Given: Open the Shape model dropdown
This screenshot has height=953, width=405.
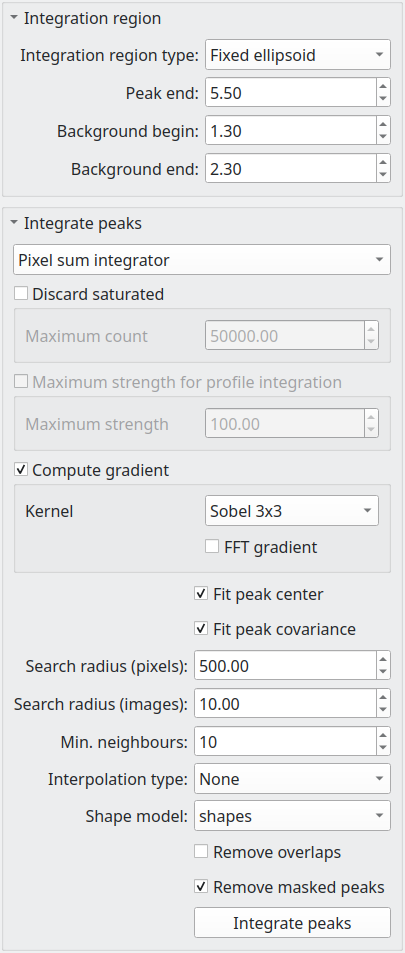Looking at the screenshot, I should tap(292, 816).
